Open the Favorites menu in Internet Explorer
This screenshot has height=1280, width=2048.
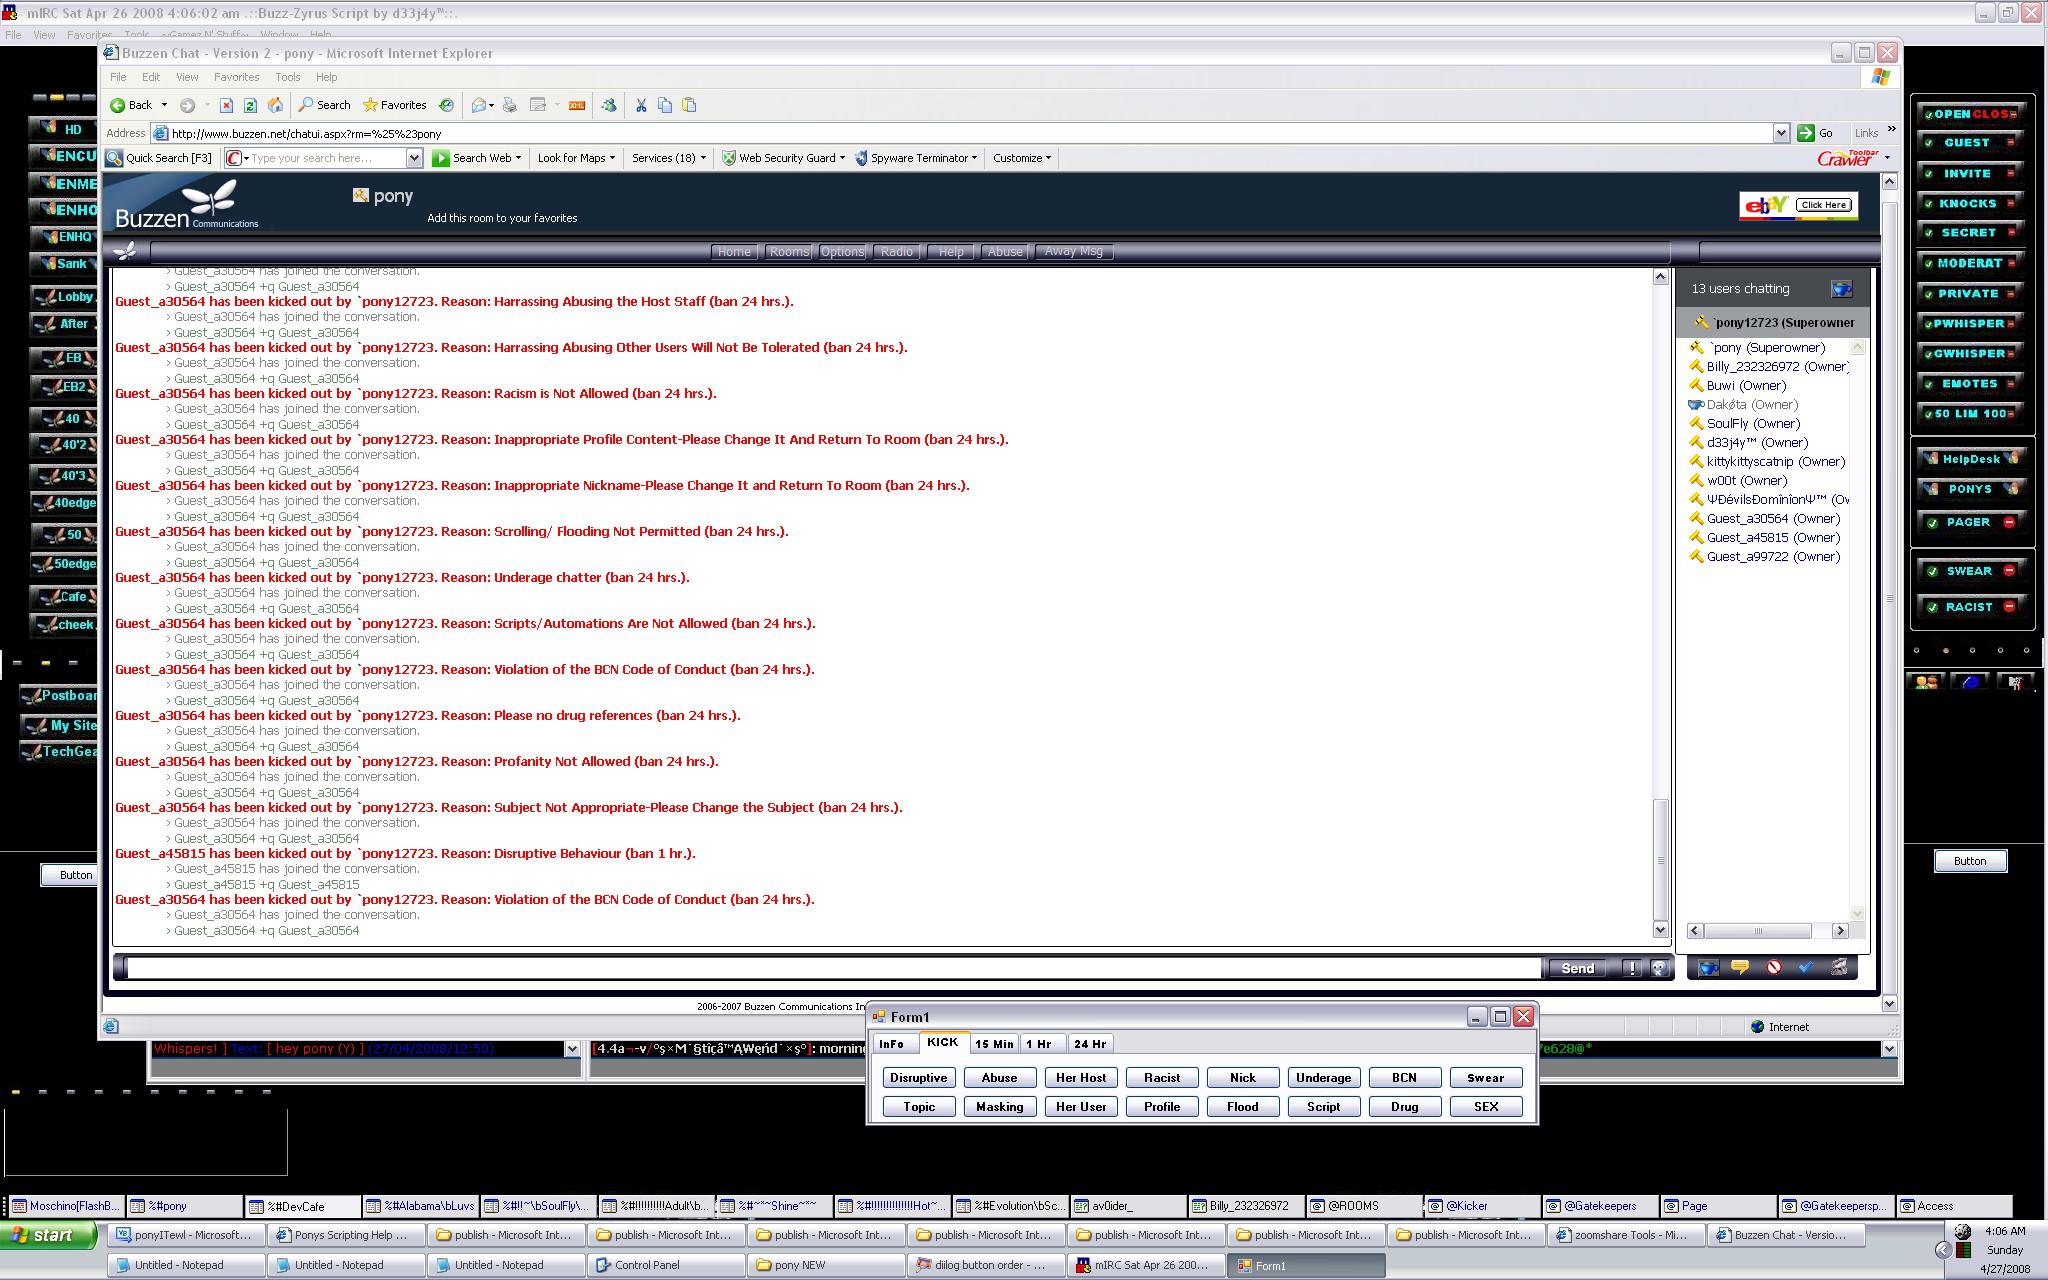(236, 77)
